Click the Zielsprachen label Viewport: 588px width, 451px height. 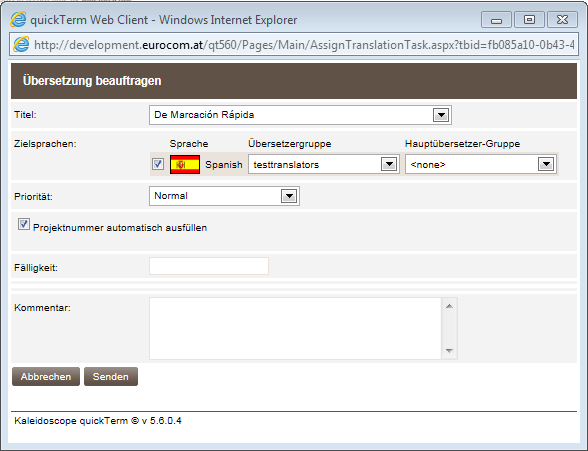coord(45,144)
